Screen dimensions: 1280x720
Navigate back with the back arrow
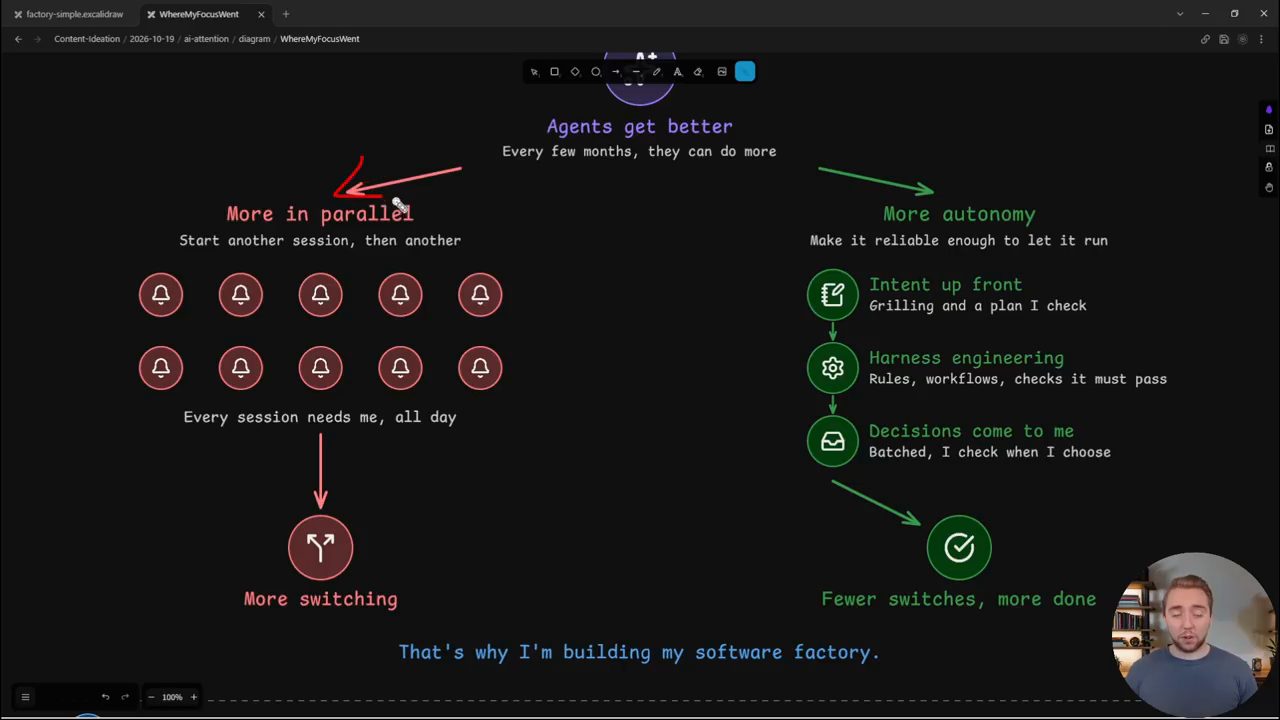click(x=18, y=39)
